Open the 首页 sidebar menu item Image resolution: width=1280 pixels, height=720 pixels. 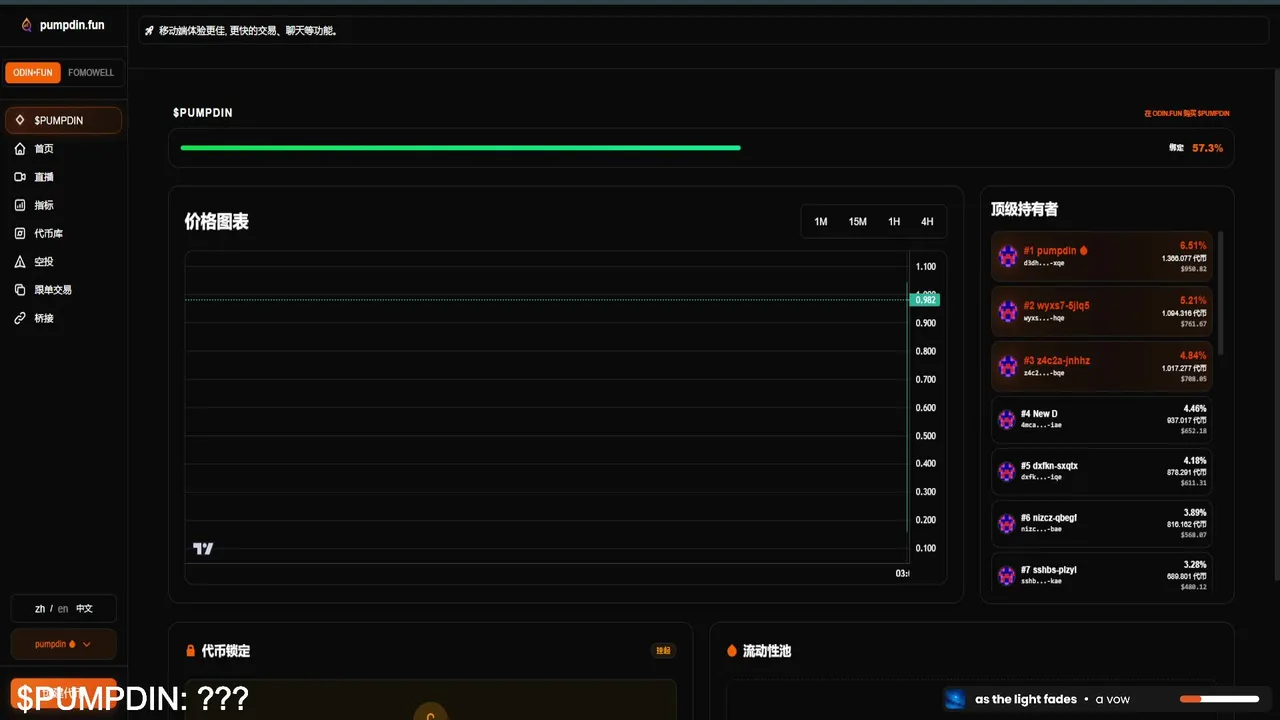tap(63, 149)
